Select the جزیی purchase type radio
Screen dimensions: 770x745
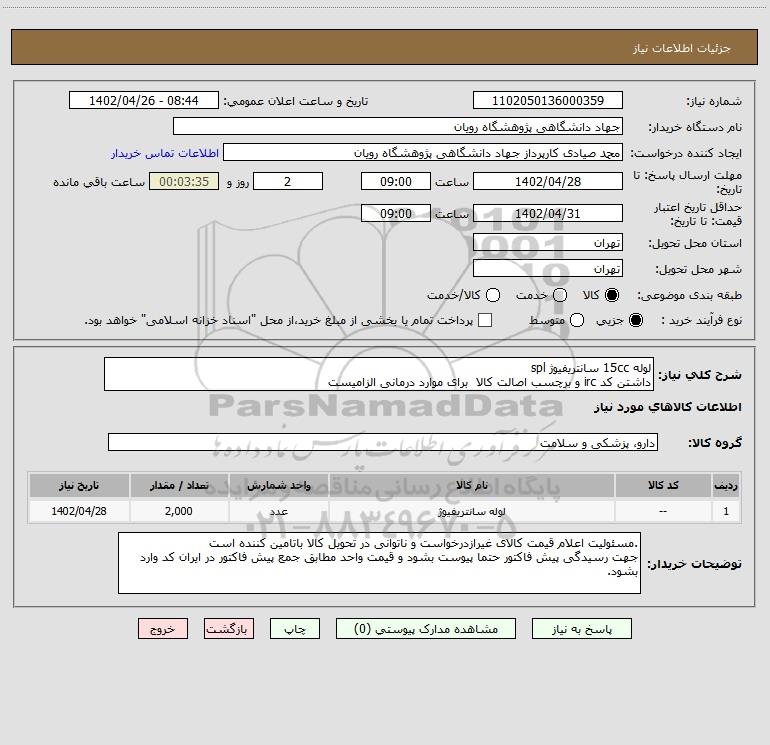[x=635, y=320]
